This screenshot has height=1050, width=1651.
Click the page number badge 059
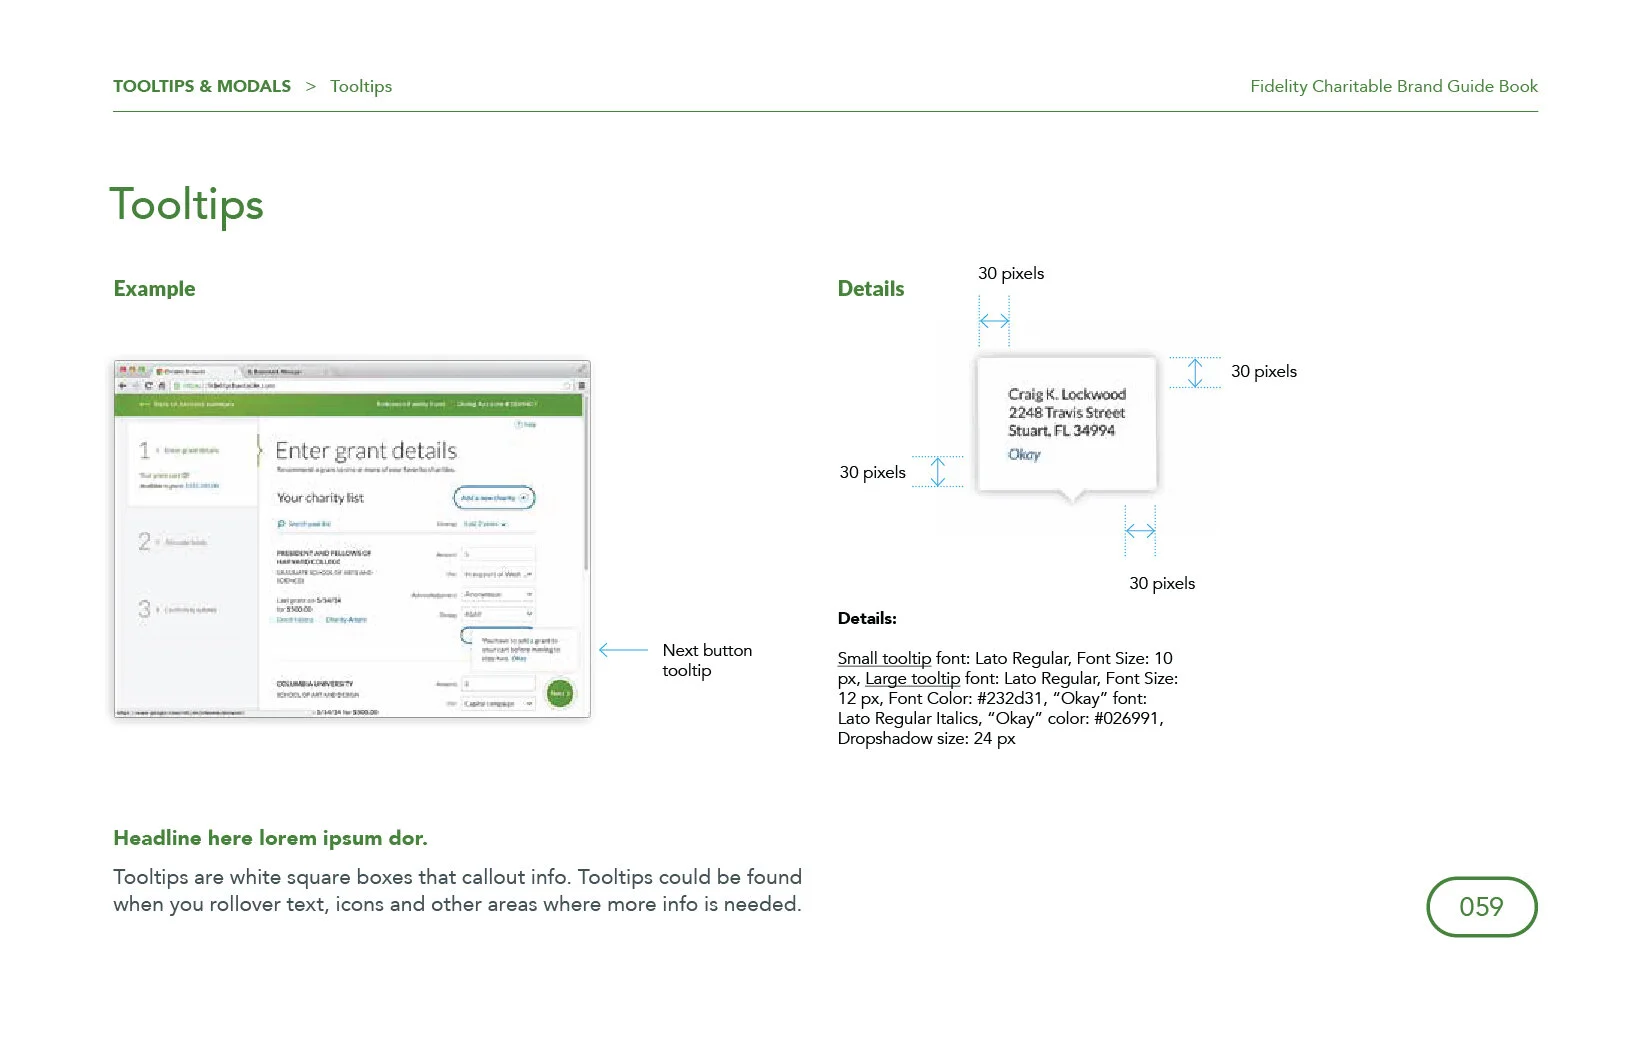(x=1481, y=907)
